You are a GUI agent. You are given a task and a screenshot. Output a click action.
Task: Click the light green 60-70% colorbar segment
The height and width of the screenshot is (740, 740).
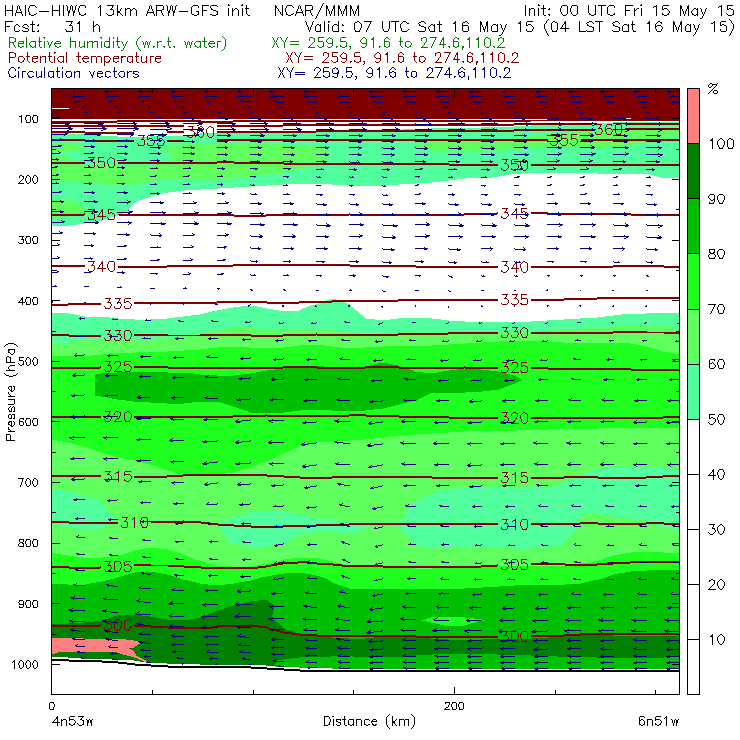click(x=693, y=336)
